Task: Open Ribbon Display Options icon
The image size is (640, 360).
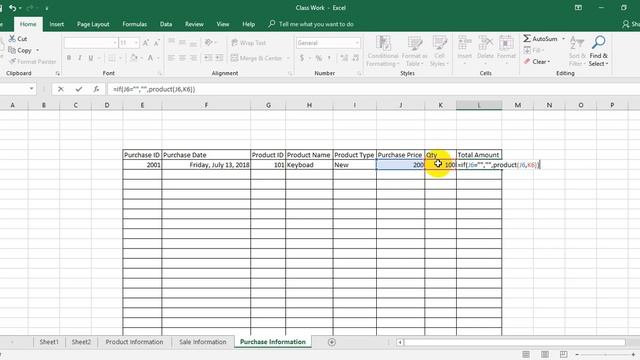Action: click(x=578, y=8)
